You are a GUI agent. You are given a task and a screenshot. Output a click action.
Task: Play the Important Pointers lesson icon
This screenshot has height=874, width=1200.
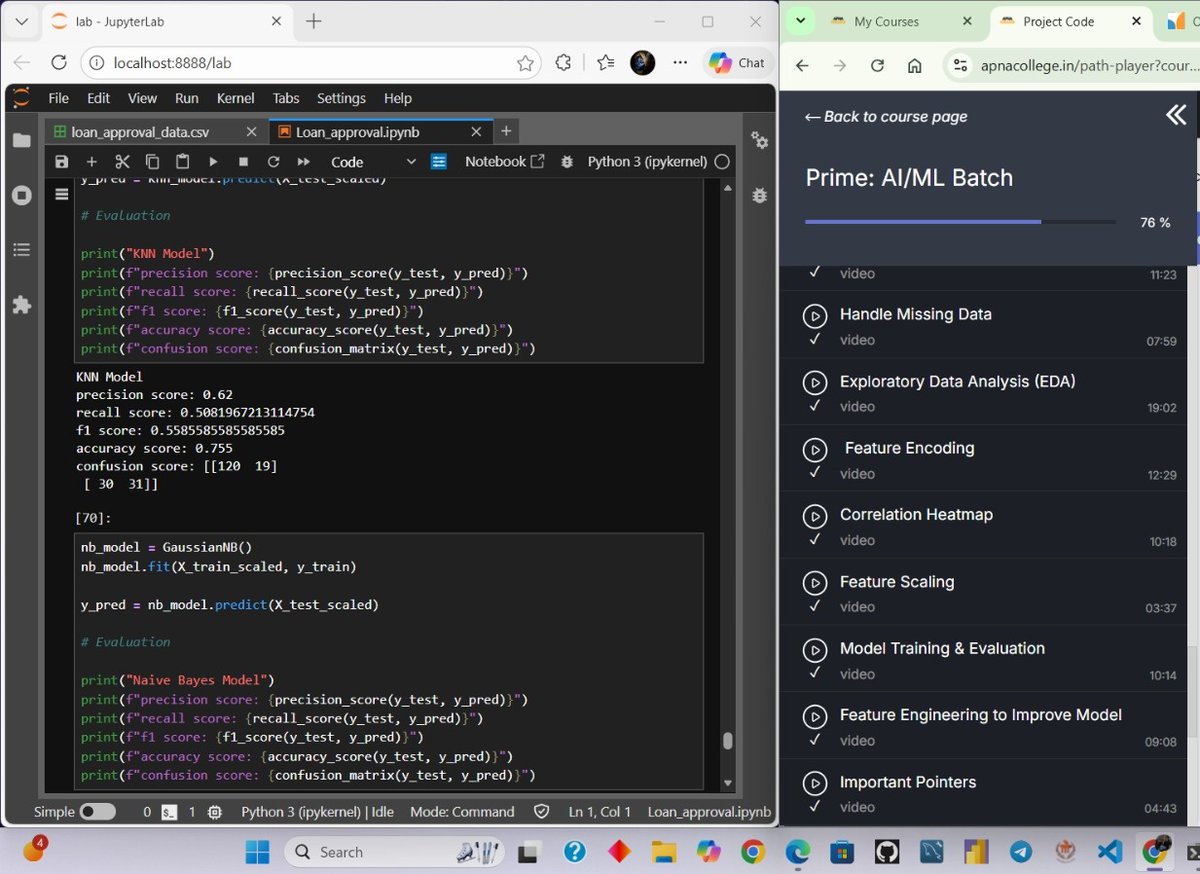(815, 783)
